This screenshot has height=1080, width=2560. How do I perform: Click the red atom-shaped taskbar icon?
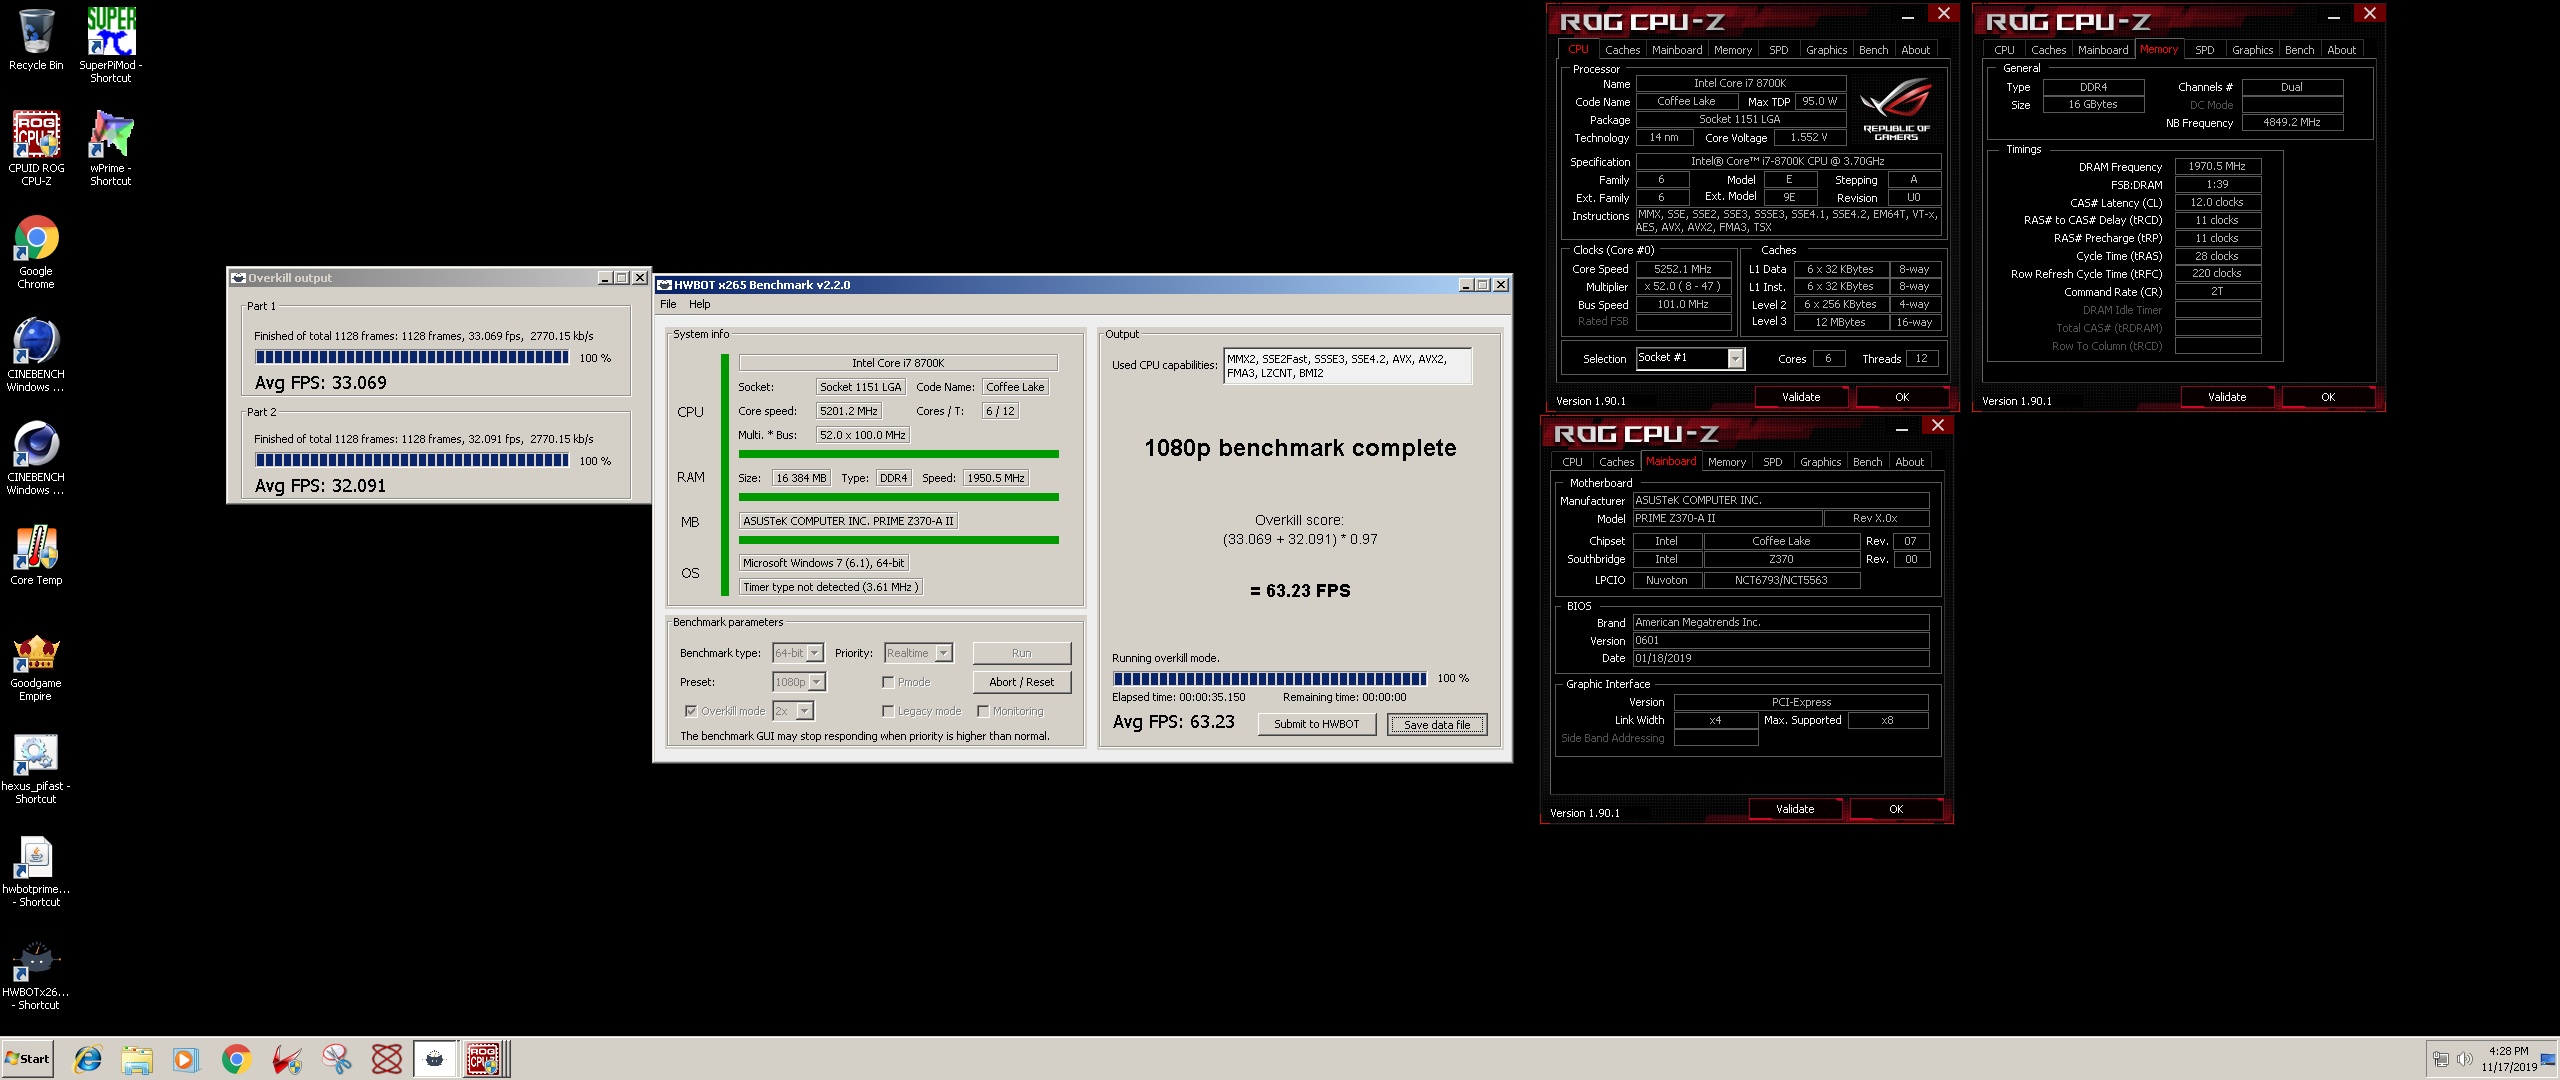pyautogui.click(x=387, y=1059)
